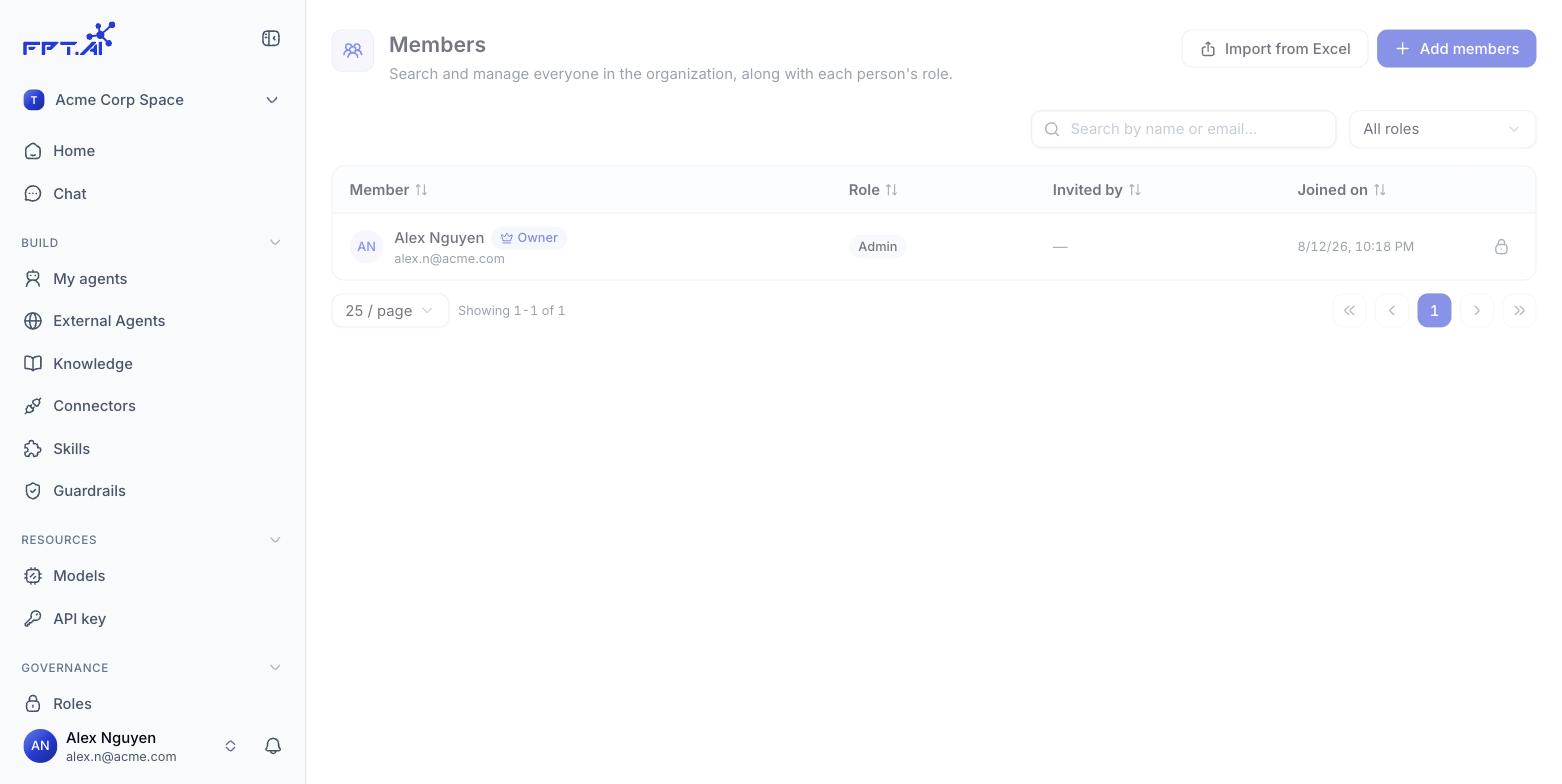Click the FPT.AI logo
Image resolution: width=1562 pixels, height=784 pixels.
pos(69,39)
